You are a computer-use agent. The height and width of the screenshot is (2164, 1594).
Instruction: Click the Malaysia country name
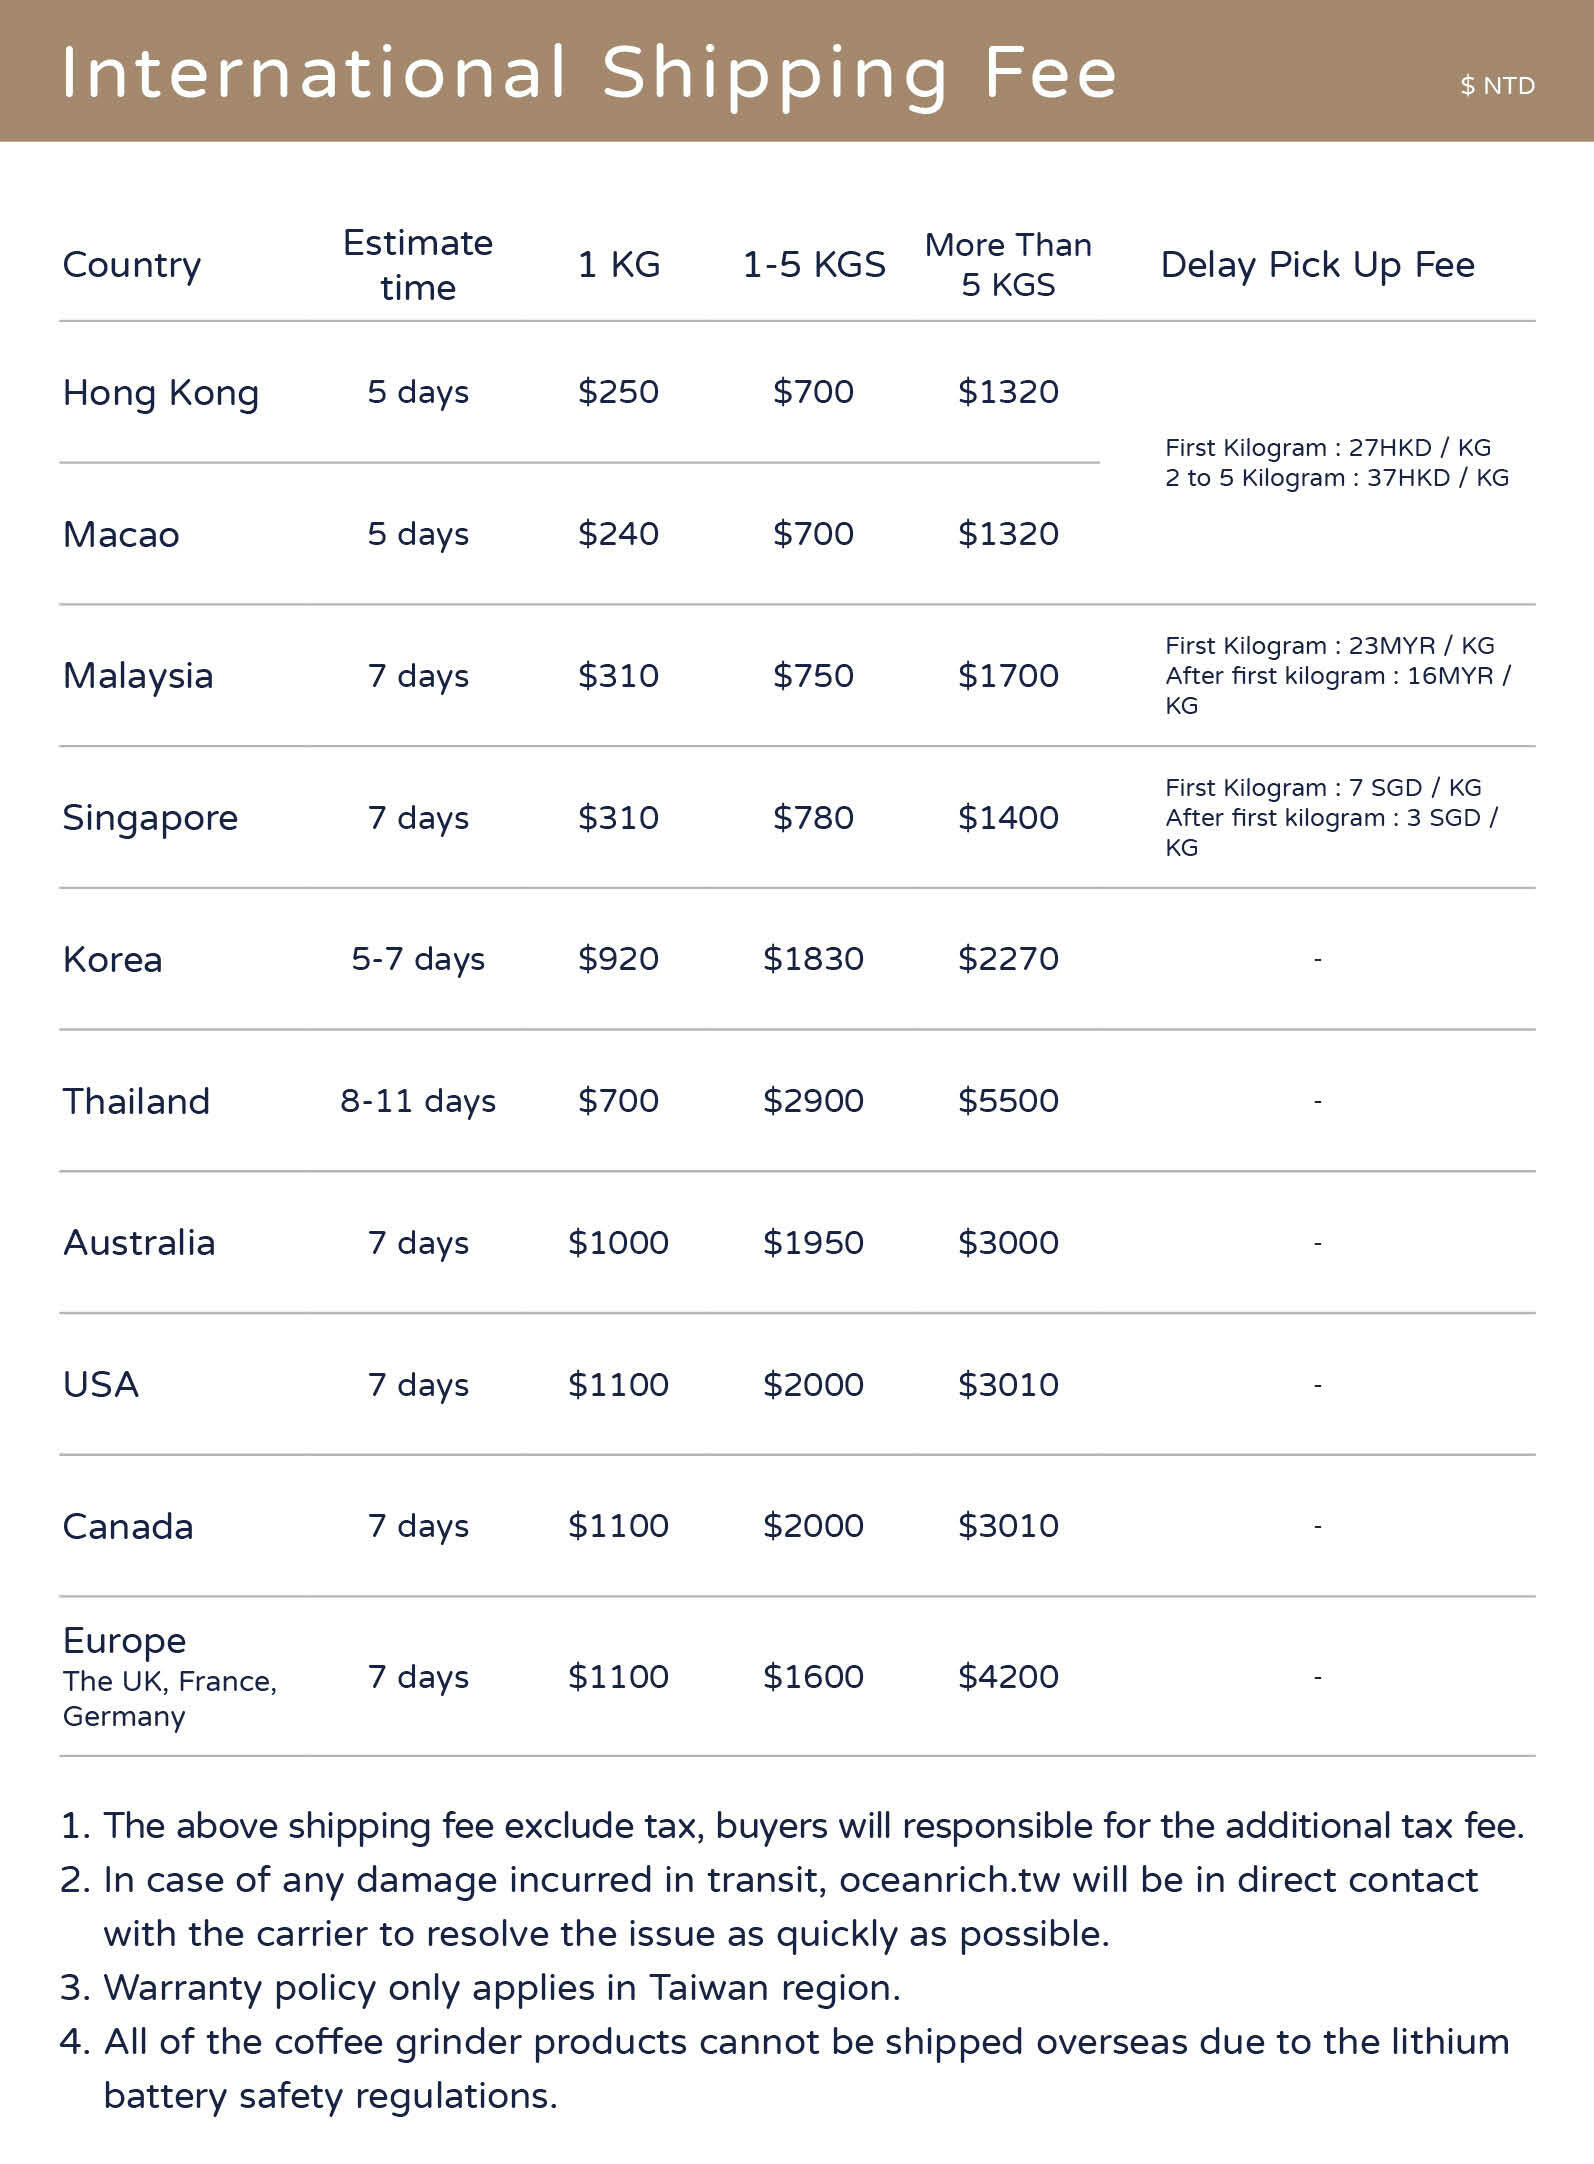click(x=138, y=676)
